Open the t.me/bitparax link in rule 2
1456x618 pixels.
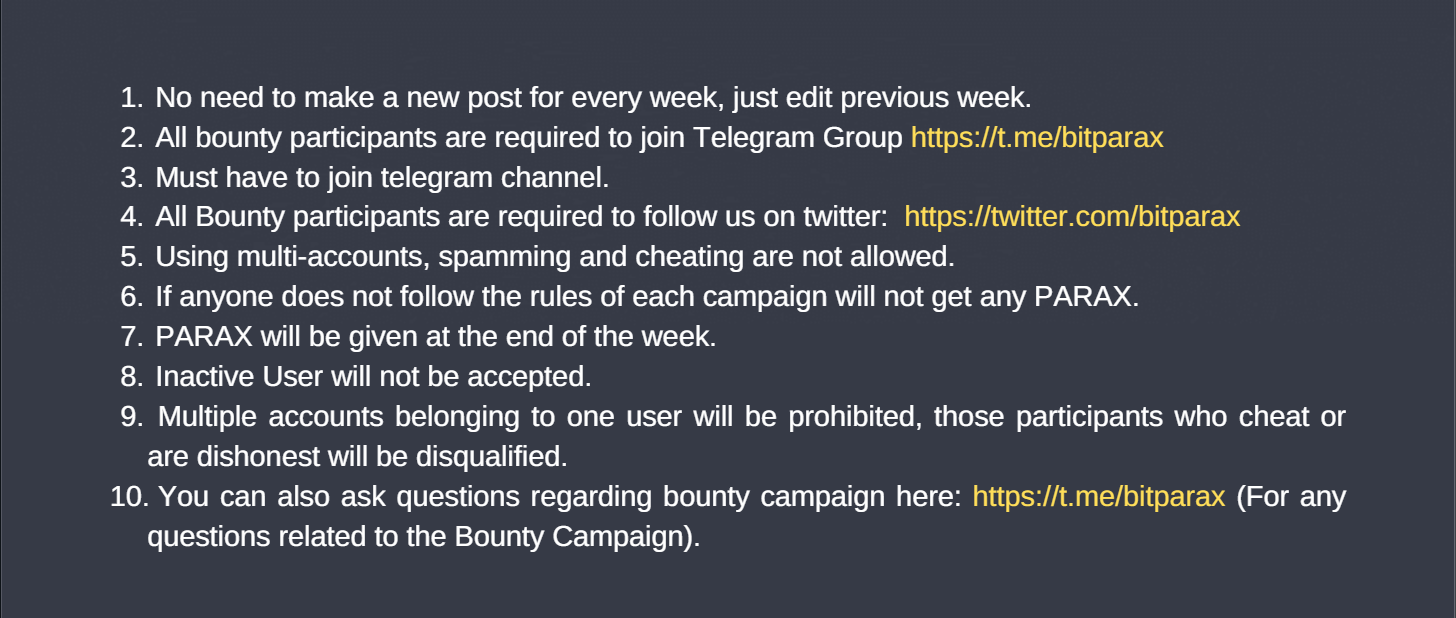point(1037,137)
